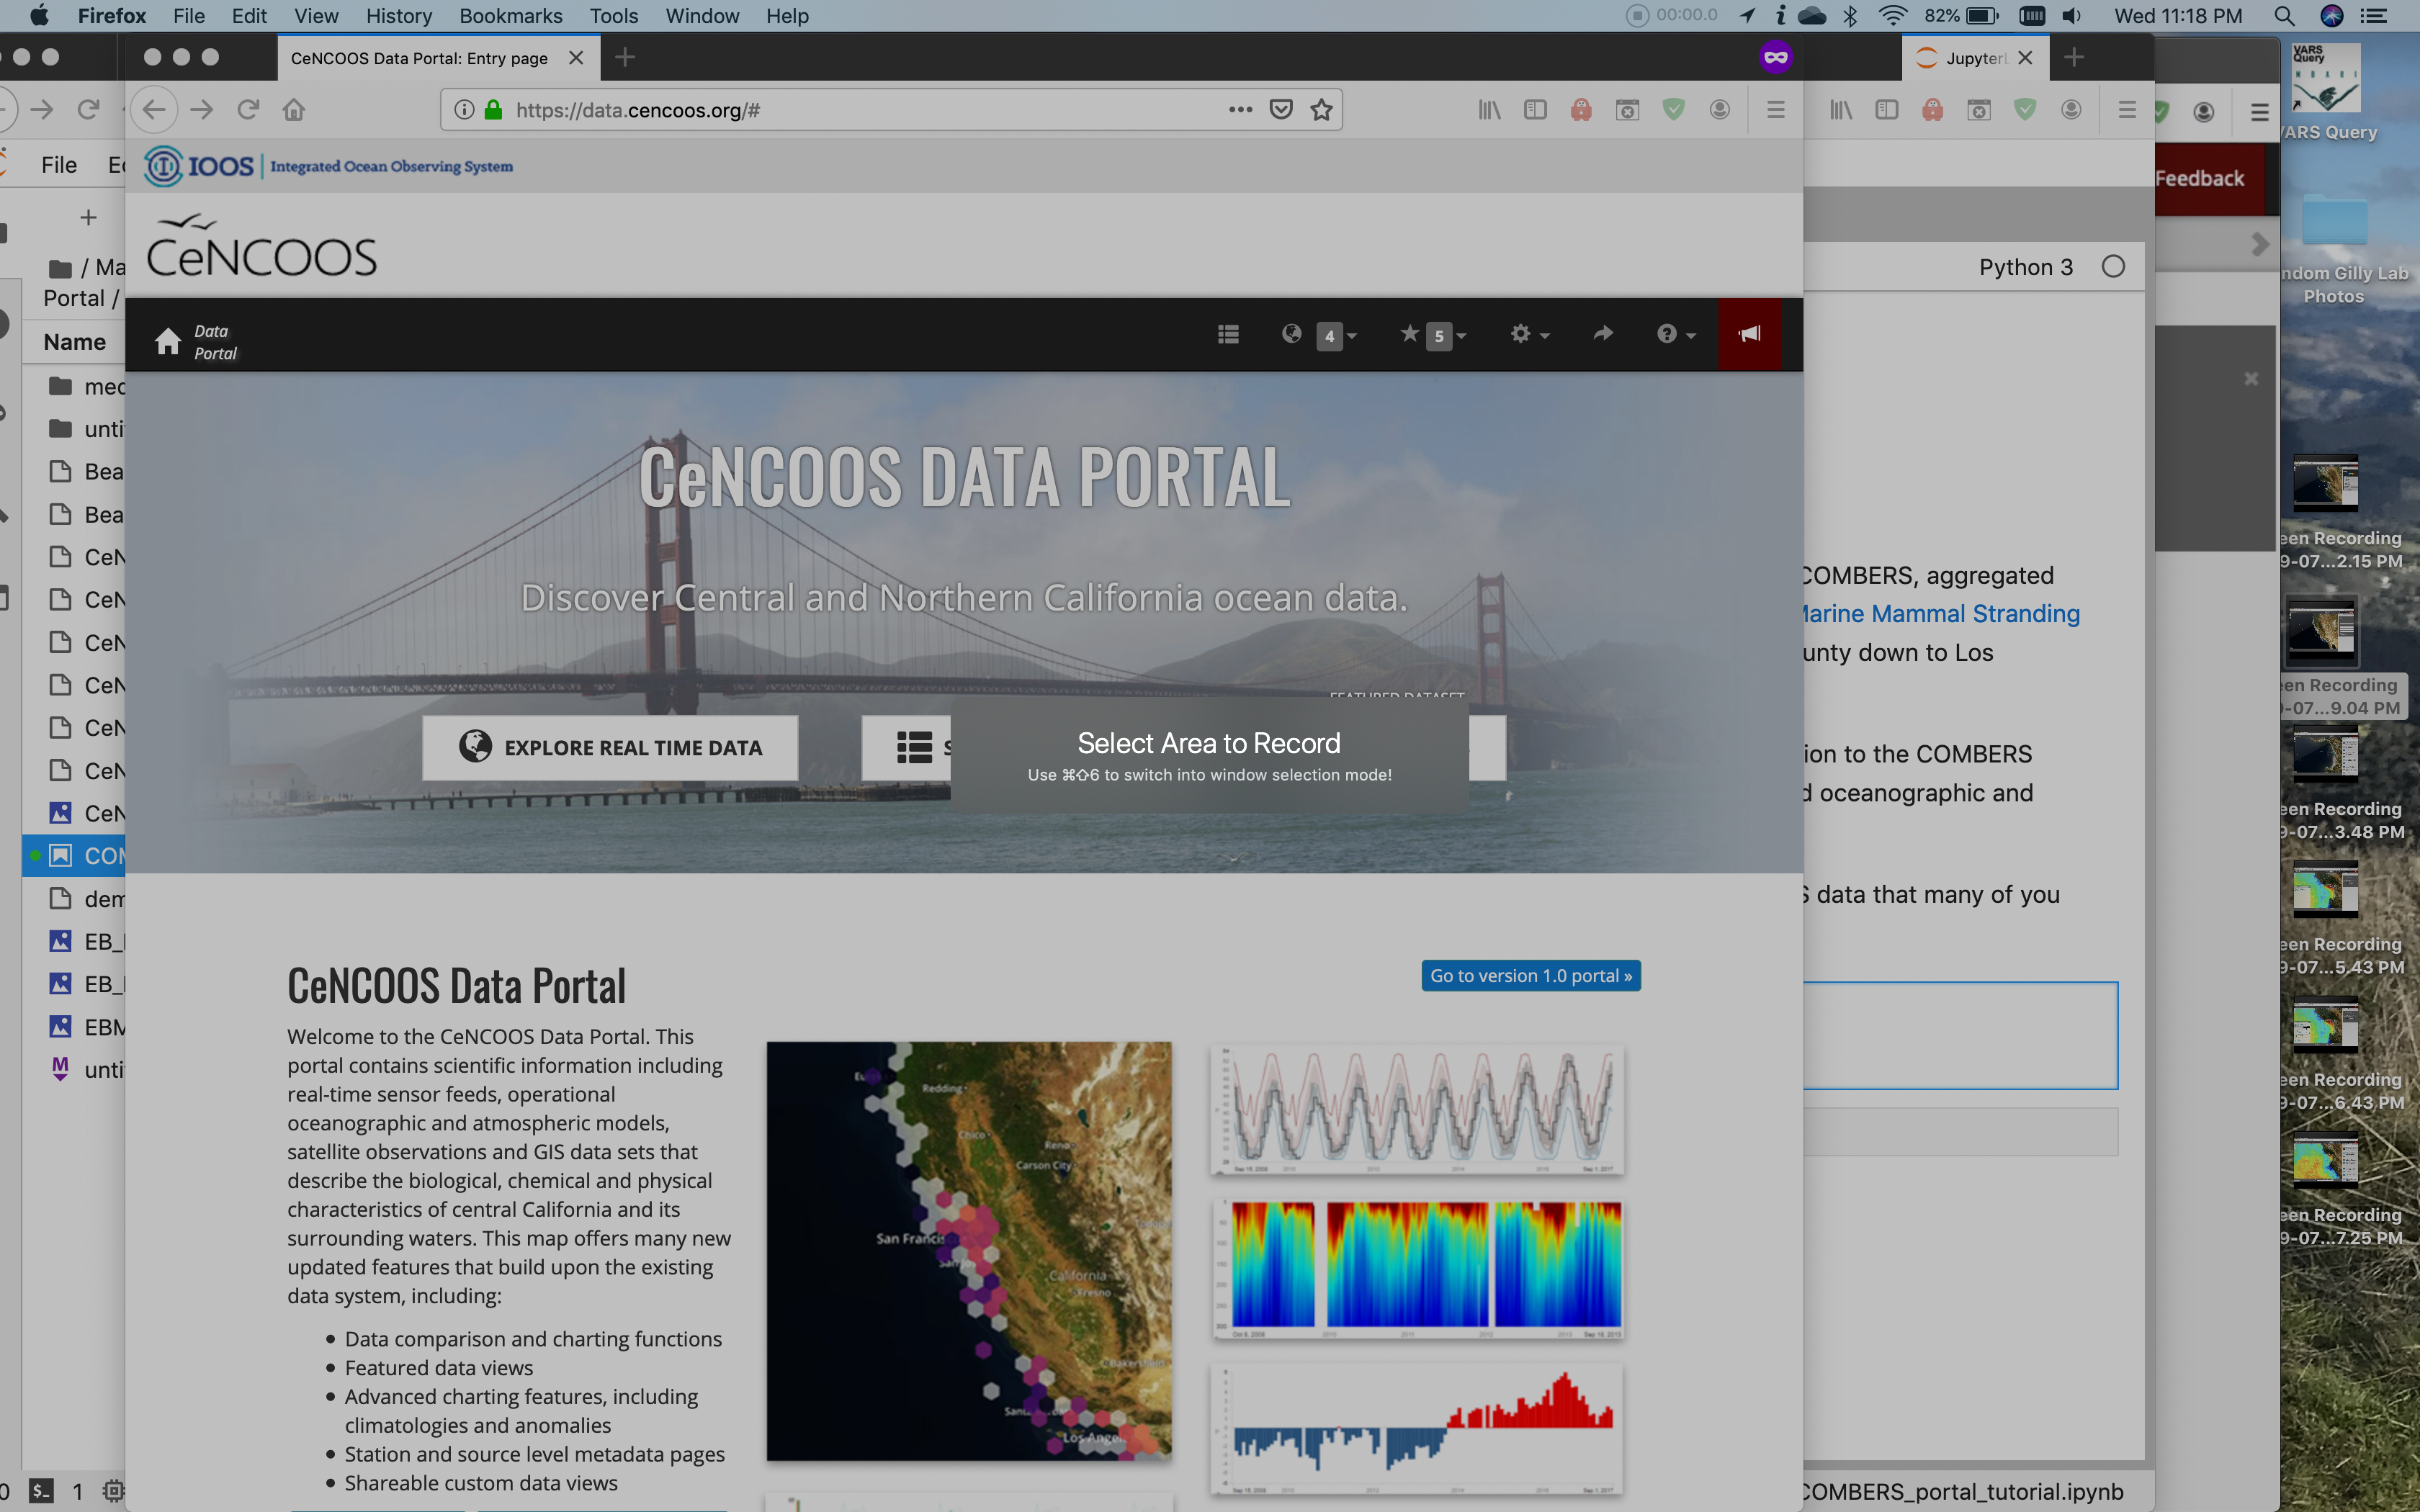Image resolution: width=2420 pixels, height=1512 pixels.
Task: Click the purple private browsing mask icon
Action: [1775, 57]
